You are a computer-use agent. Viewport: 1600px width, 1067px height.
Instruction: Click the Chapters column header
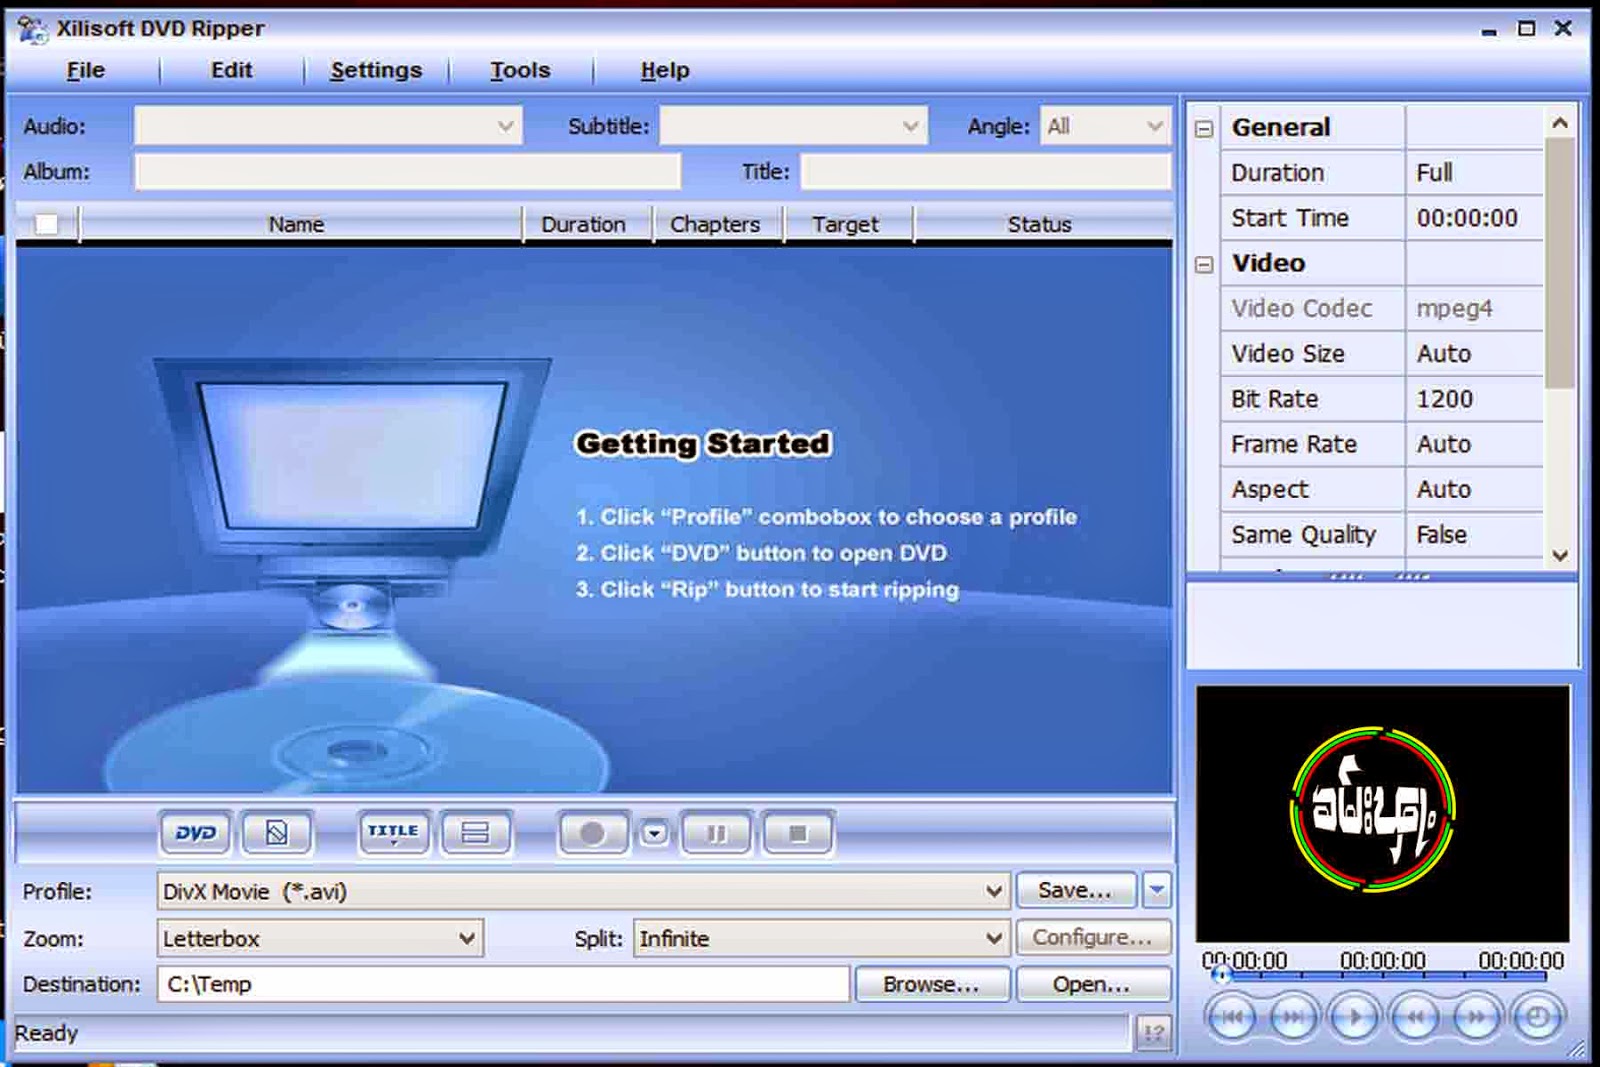pyautogui.click(x=715, y=224)
